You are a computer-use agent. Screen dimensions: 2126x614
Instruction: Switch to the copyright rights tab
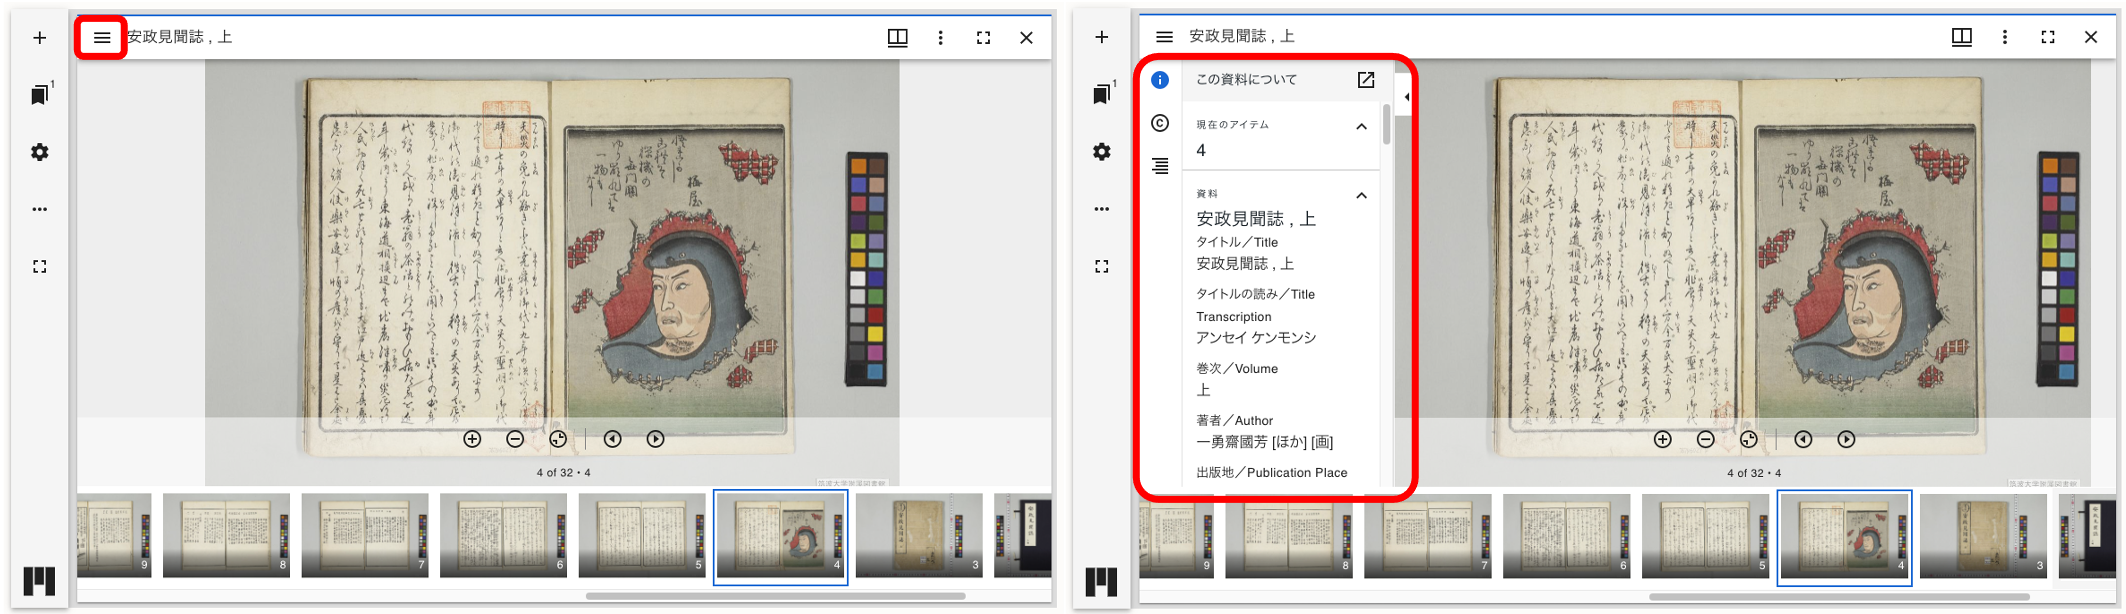(1160, 123)
